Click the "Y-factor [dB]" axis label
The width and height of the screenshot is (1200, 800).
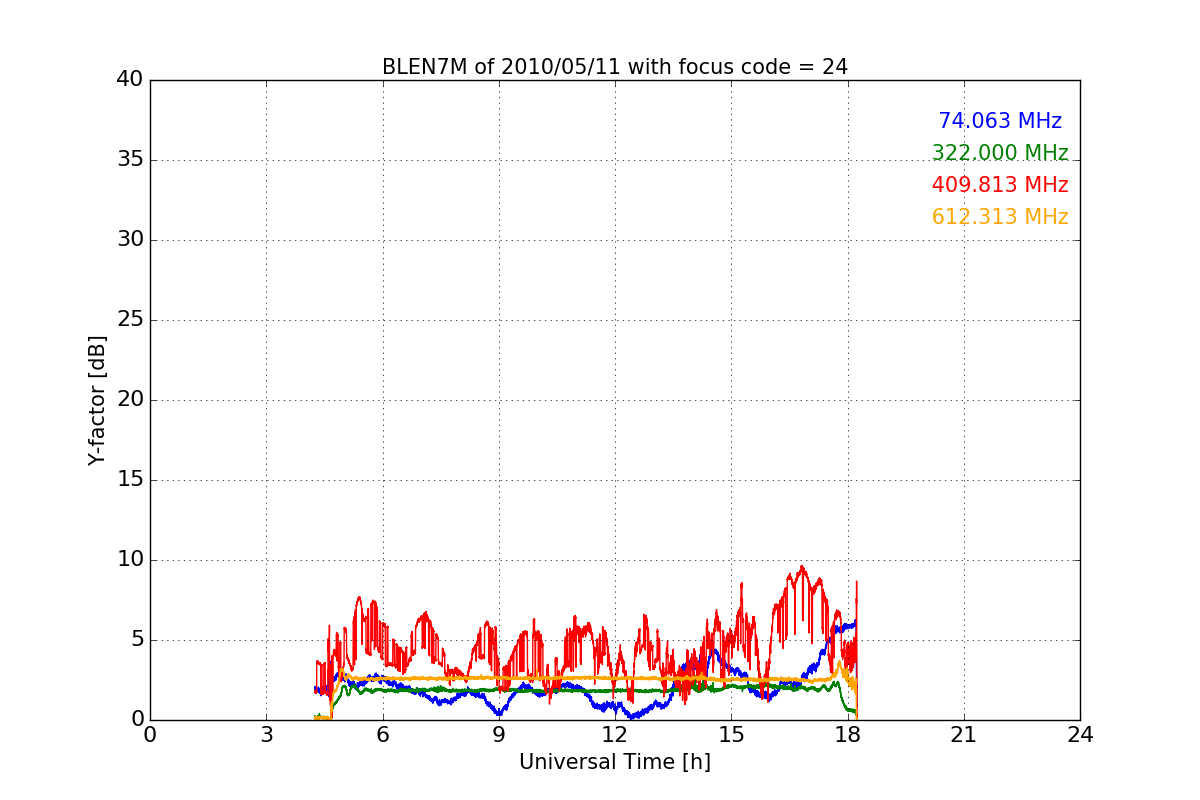97,400
